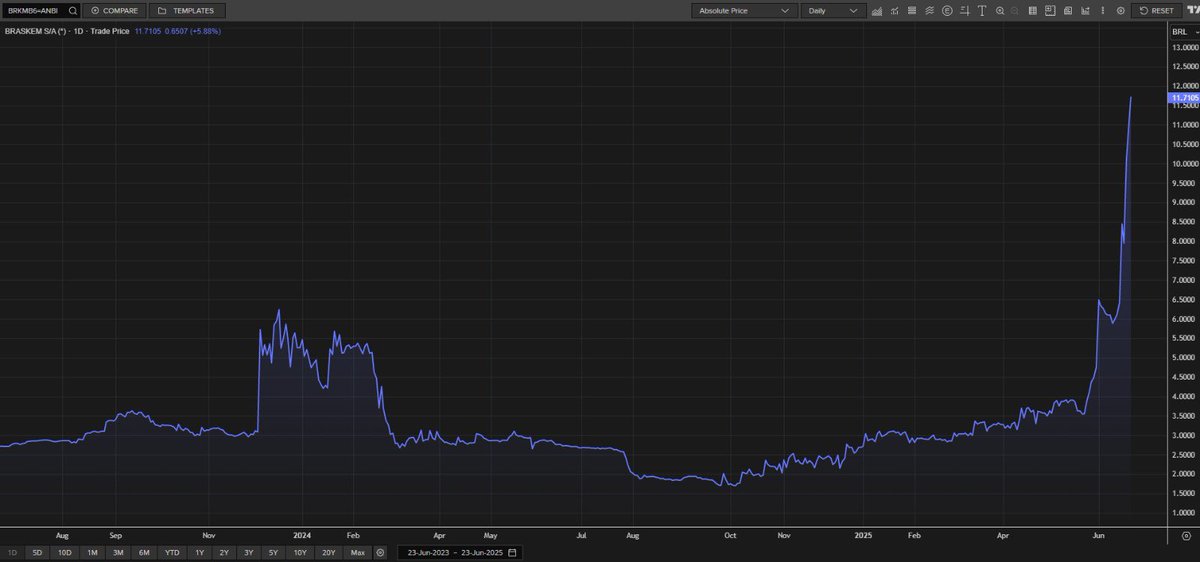Screen dimensions: 1200x562
Task: Click the zoom in magnifier icon
Action: pos(1000,11)
